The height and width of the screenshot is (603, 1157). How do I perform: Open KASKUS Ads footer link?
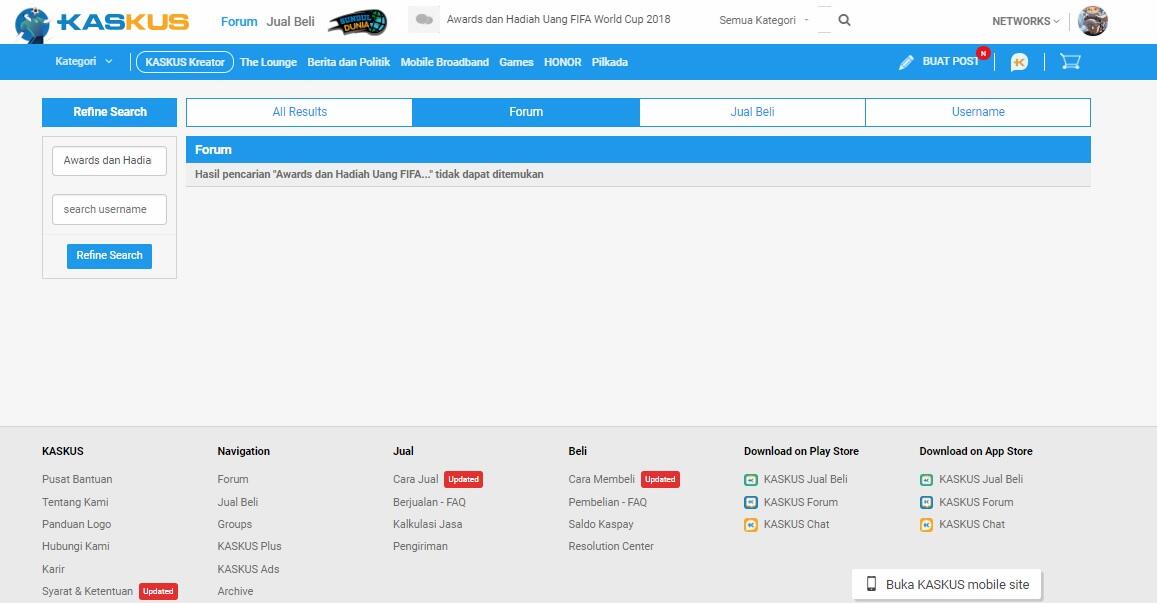click(x=248, y=570)
